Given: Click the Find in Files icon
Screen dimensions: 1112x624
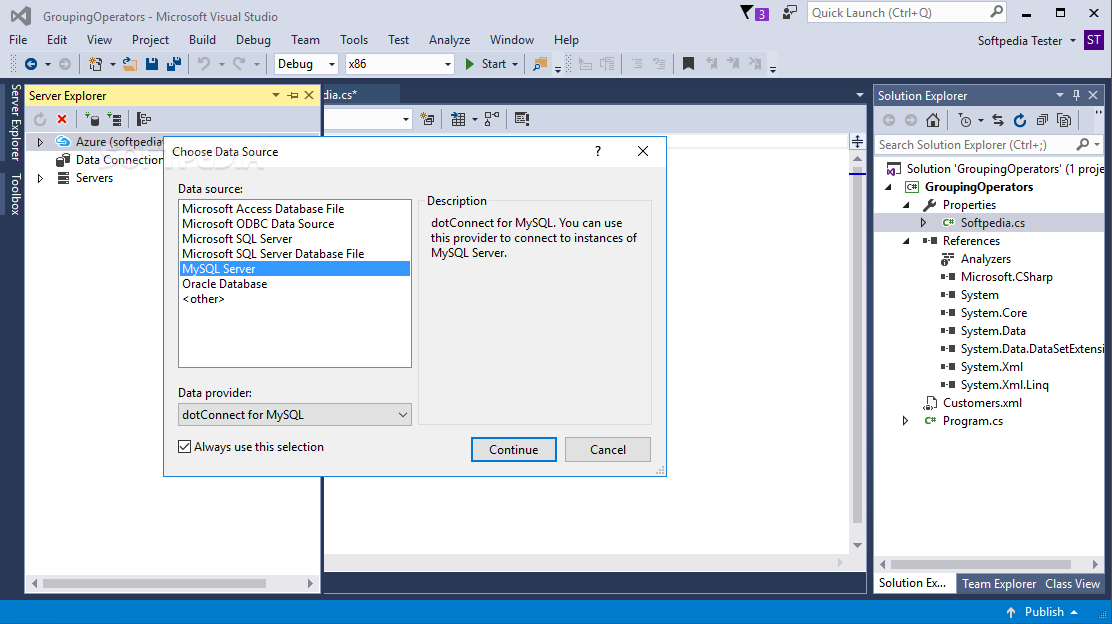Looking at the screenshot, I should (540, 64).
